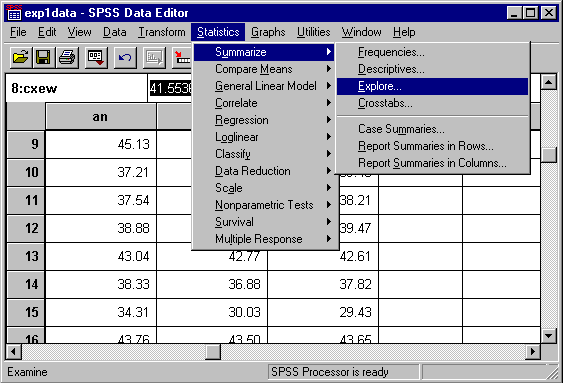Open the View menu

pyautogui.click(x=79, y=32)
